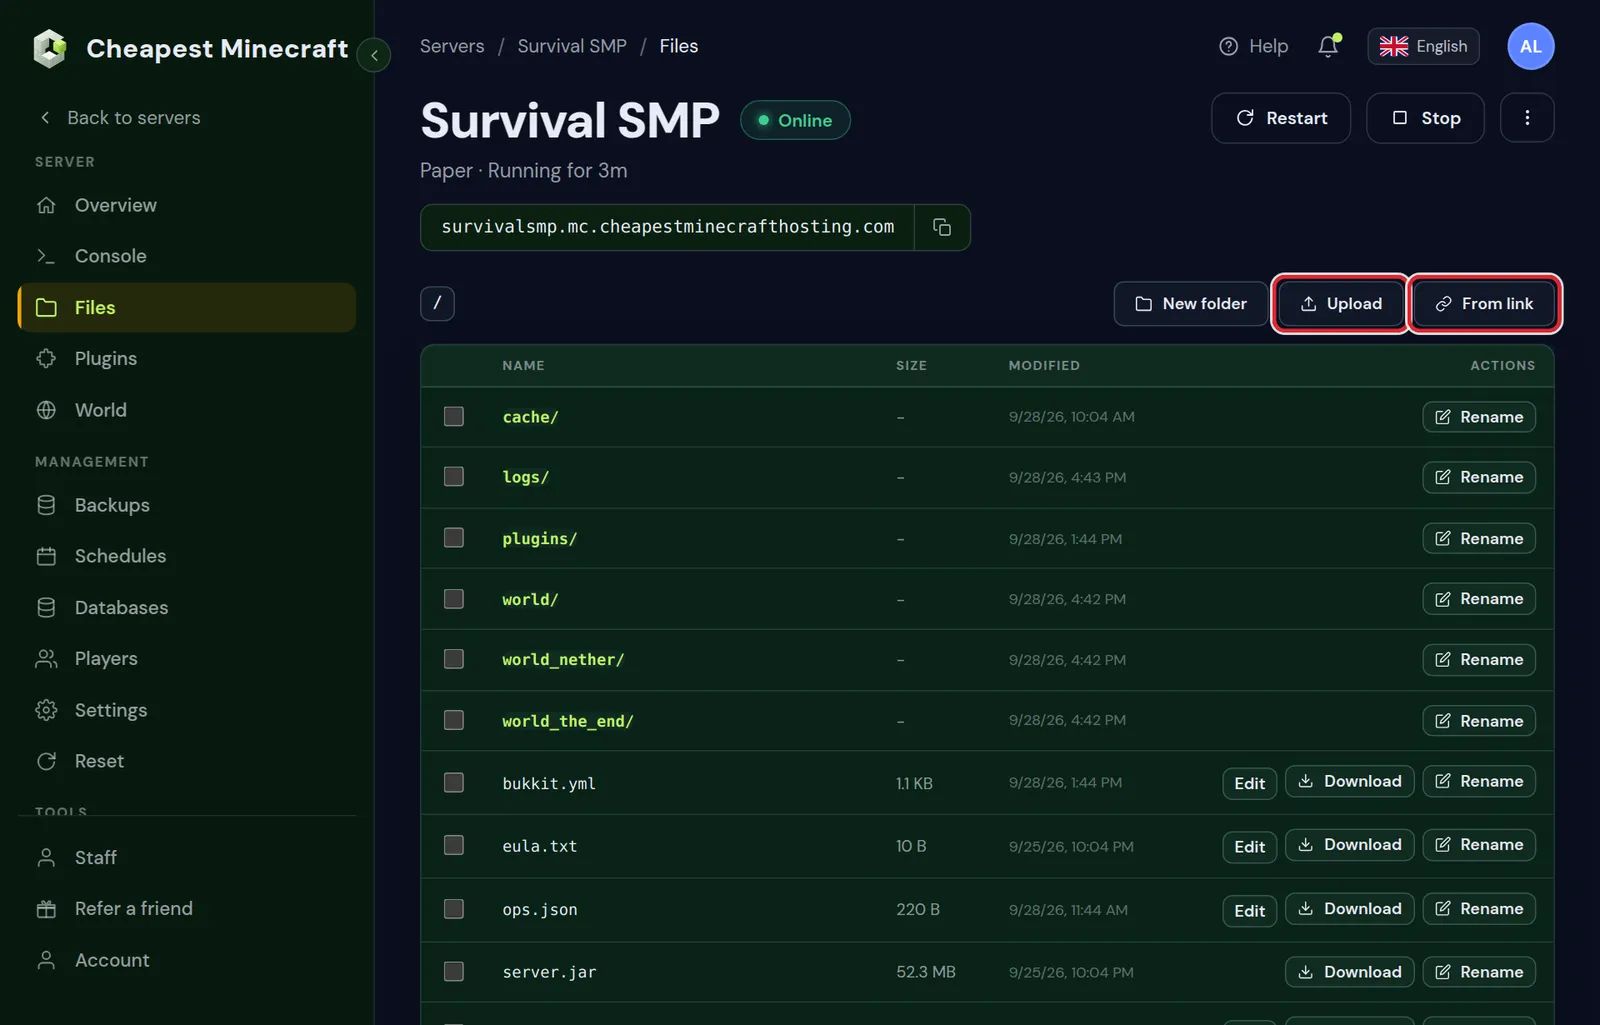Rename the logs/ folder

[1479, 477]
